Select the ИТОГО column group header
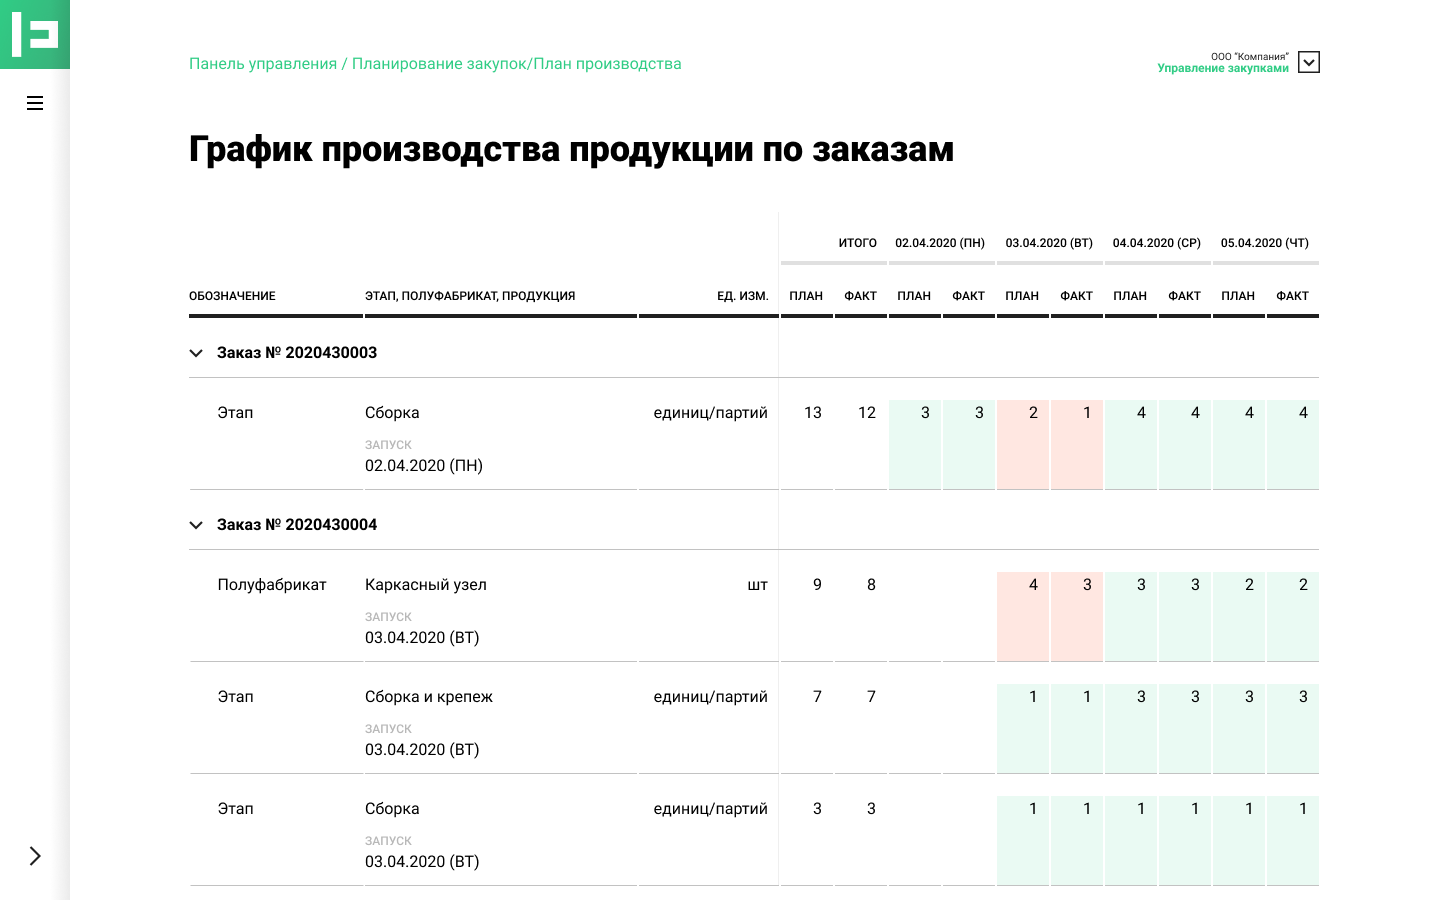 (x=858, y=243)
